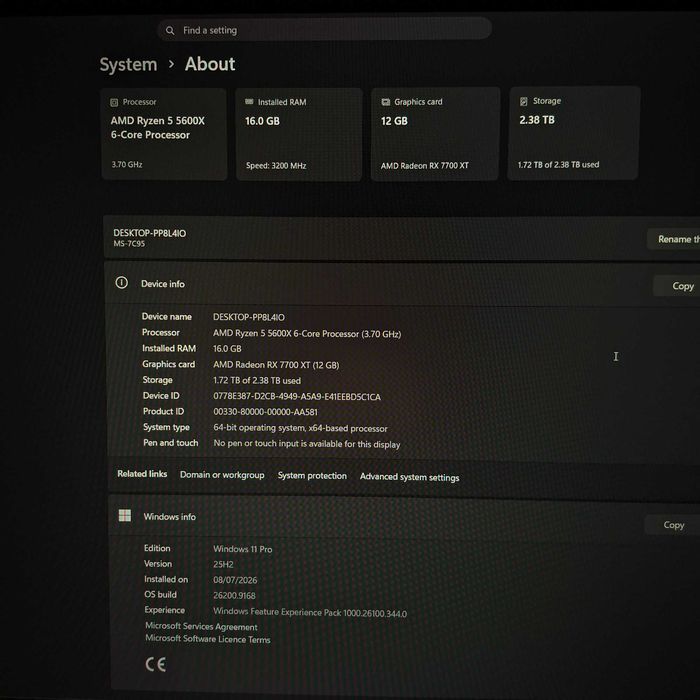Click the Graphics card icon

tap(386, 102)
